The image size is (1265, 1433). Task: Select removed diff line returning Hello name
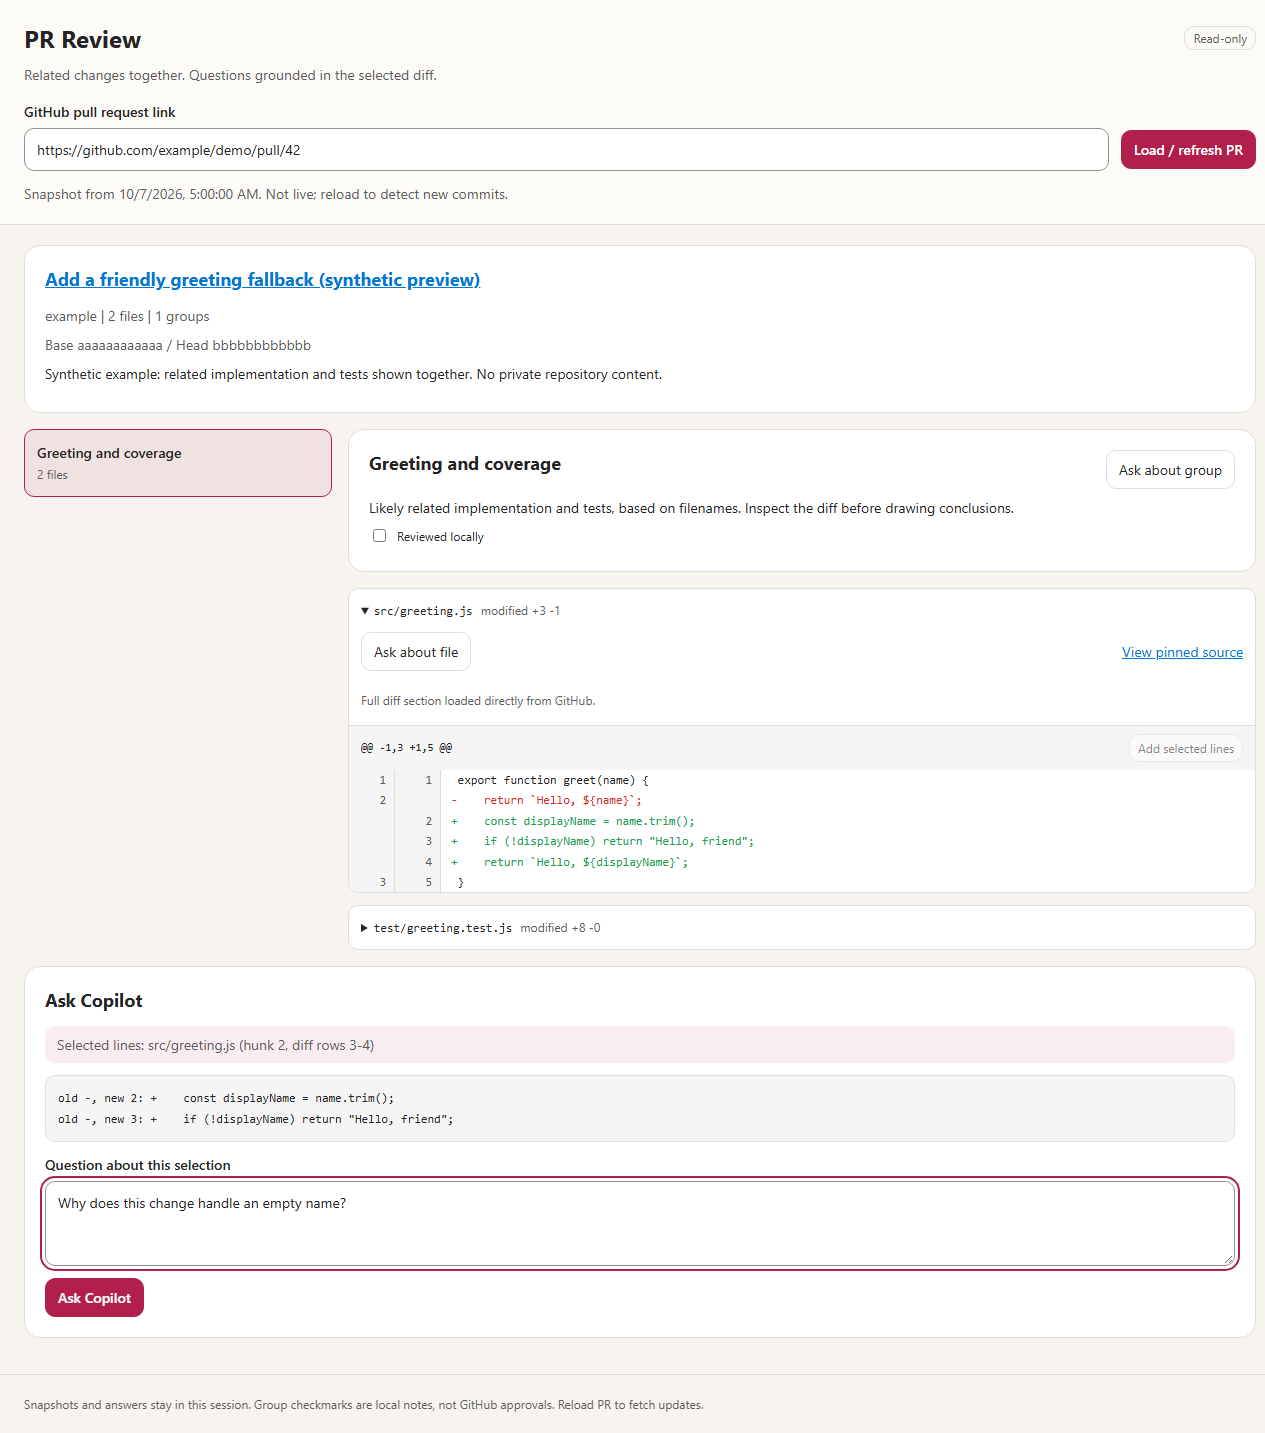(802, 800)
